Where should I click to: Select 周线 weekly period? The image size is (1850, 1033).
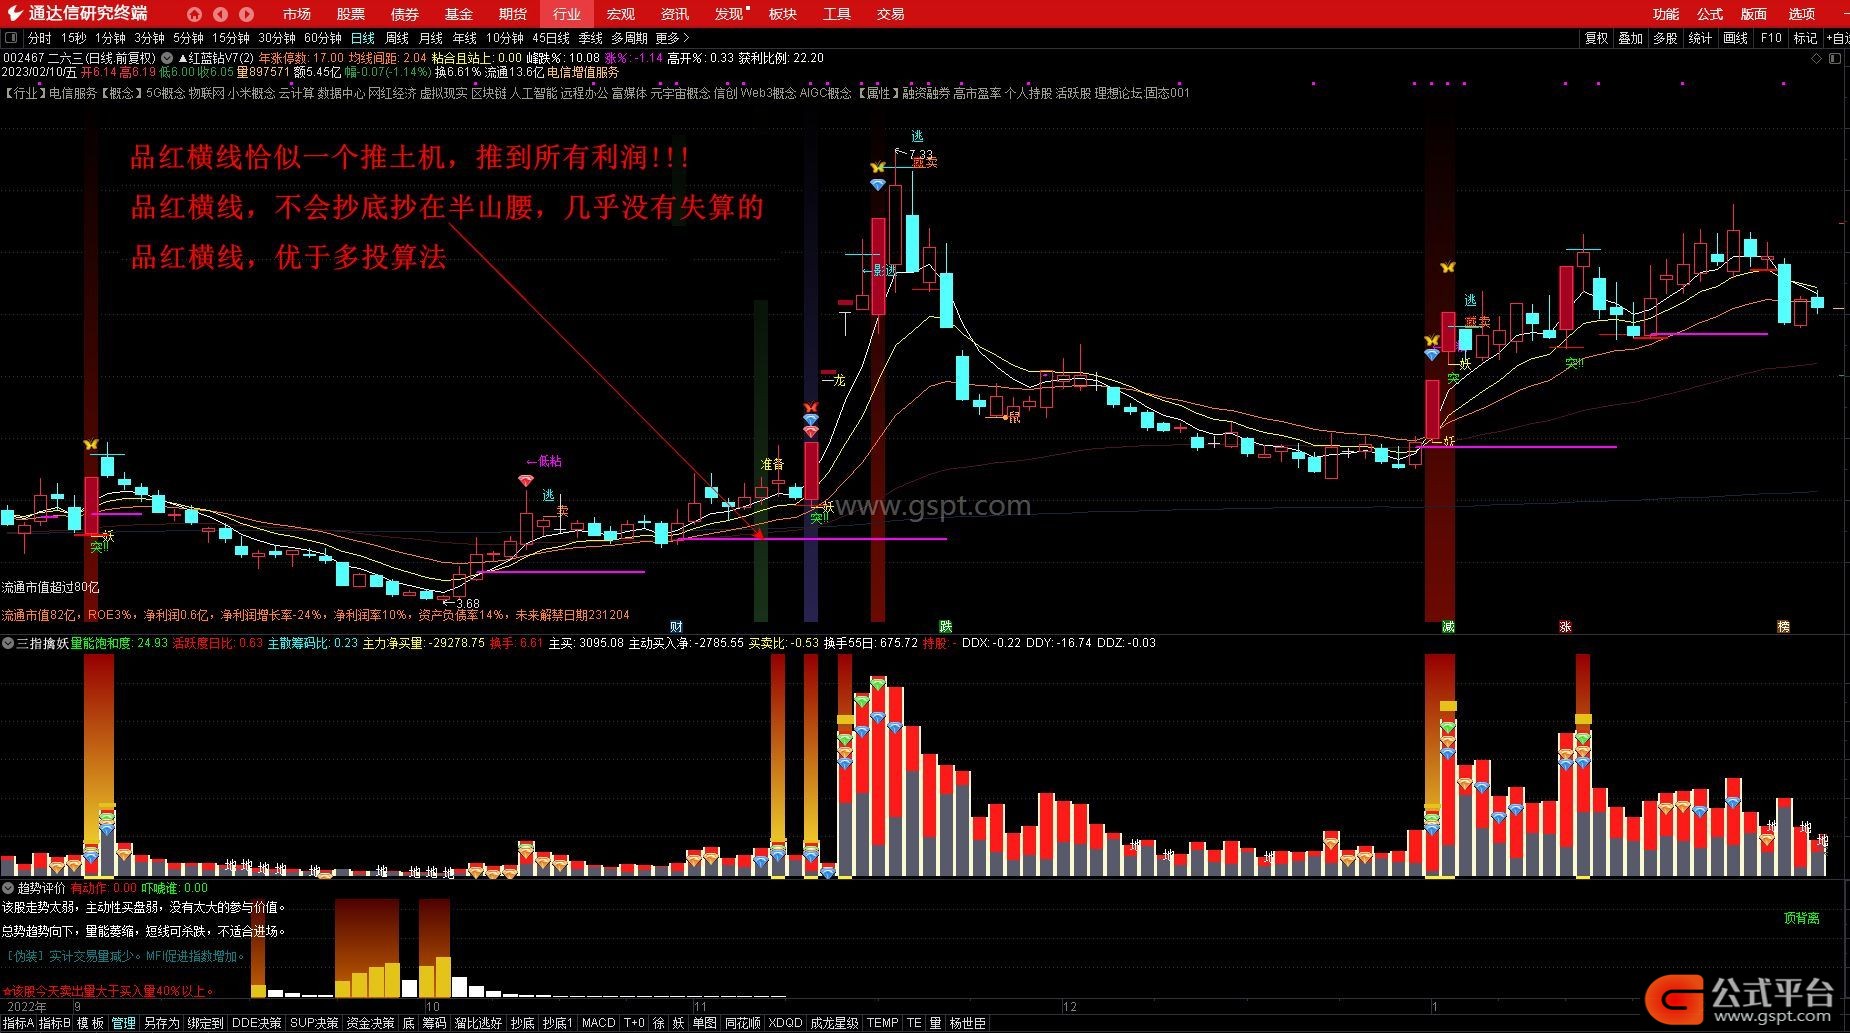tap(397, 38)
